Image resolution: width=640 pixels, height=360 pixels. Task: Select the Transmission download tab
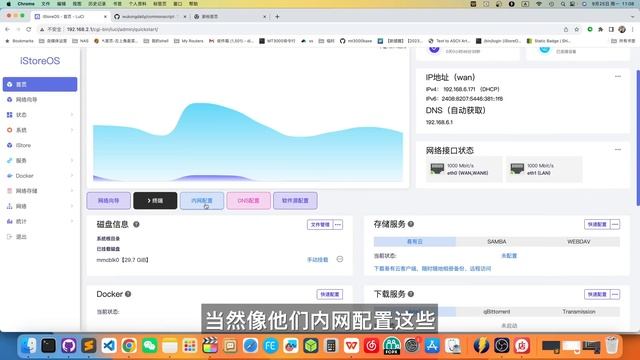tap(579, 311)
